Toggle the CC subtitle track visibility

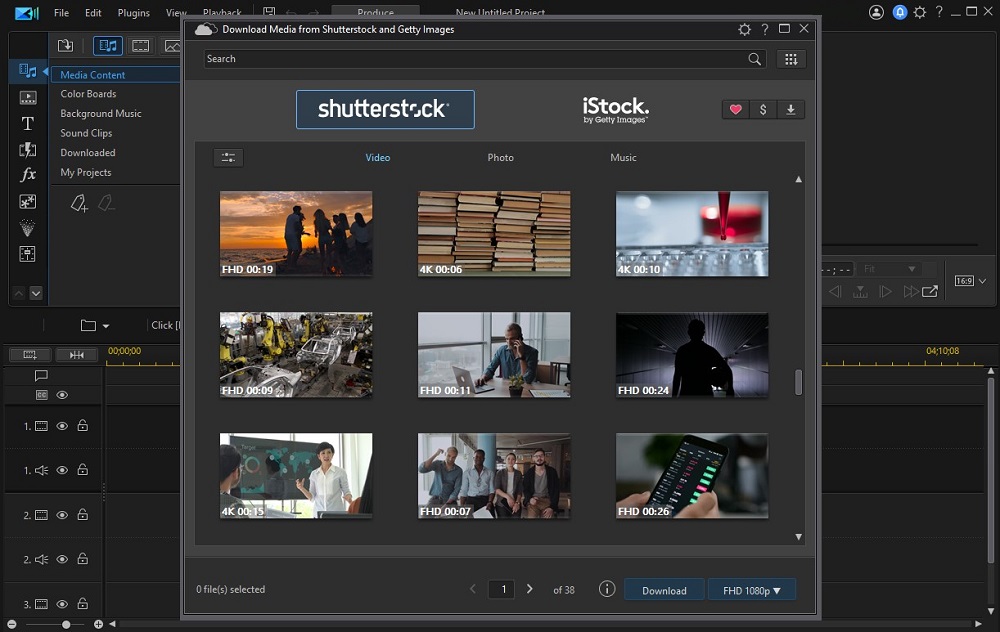pyautogui.click(x=62, y=394)
